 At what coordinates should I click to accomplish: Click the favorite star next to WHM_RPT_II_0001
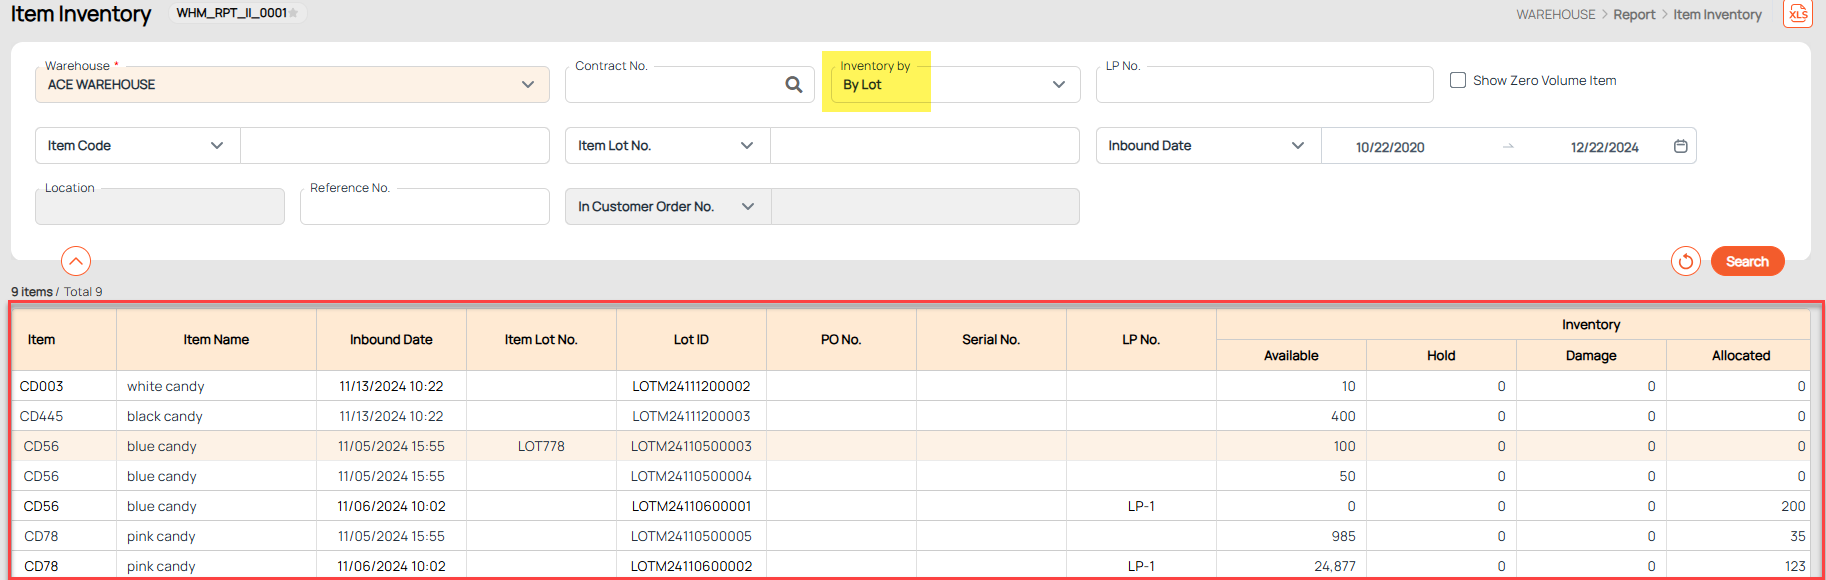(293, 13)
